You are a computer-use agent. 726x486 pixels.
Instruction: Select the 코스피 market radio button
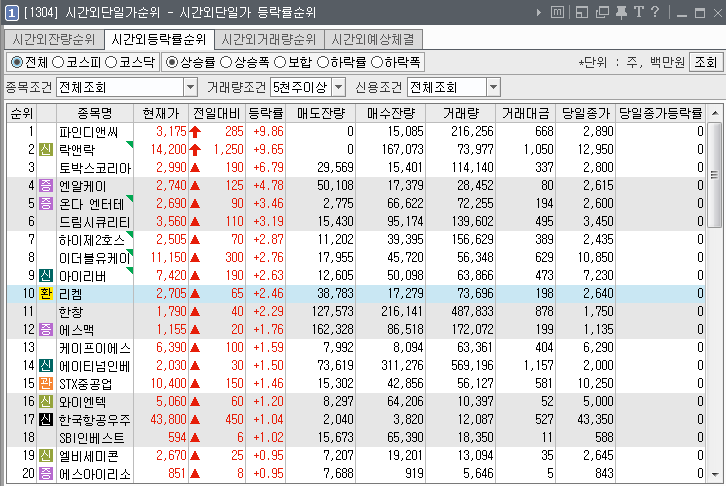(x=58, y=62)
